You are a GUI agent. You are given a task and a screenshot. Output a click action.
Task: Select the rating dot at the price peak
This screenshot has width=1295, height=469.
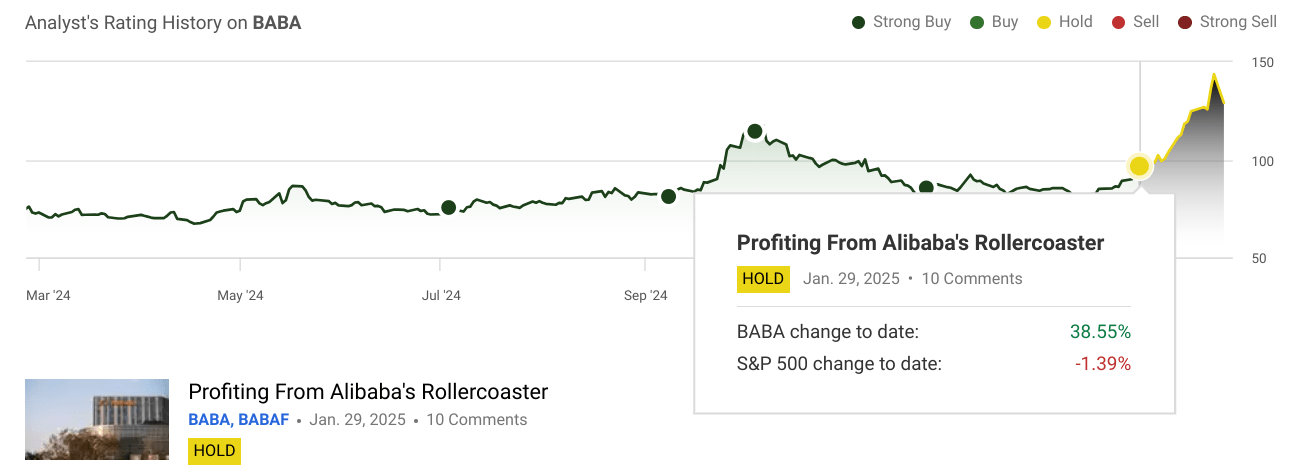(755, 131)
